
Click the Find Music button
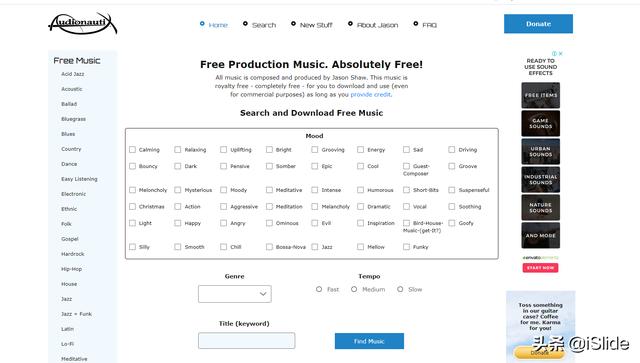tap(369, 341)
